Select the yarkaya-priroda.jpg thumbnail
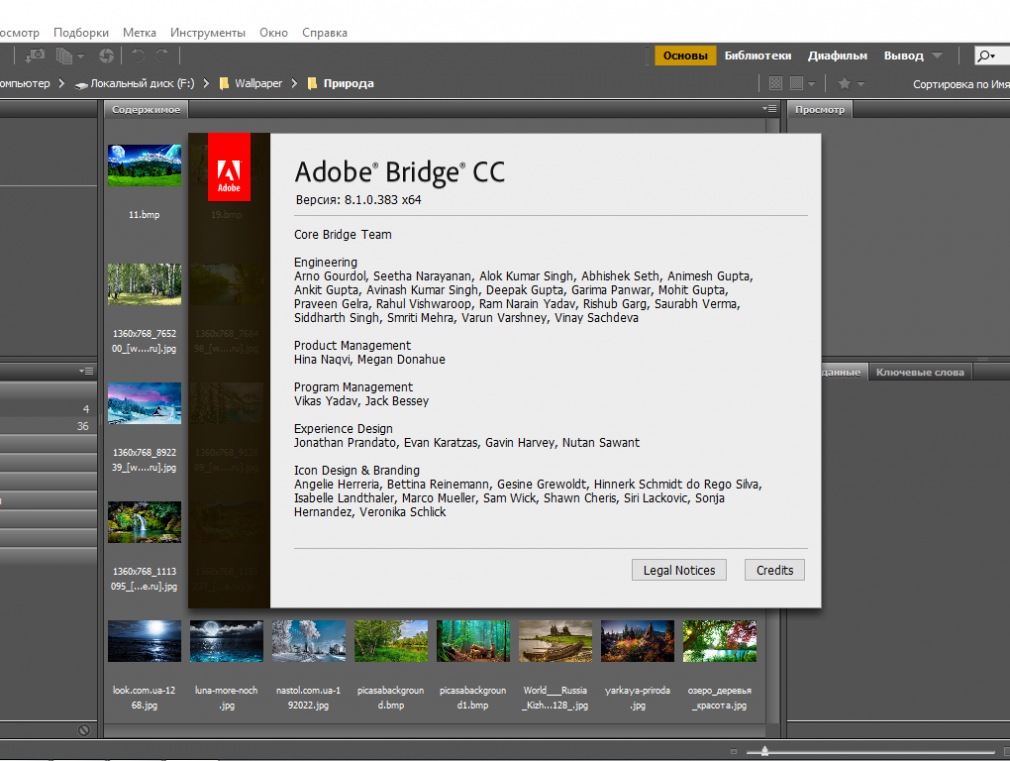The width and height of the screenshot is (1010, 761). (637, 641)
